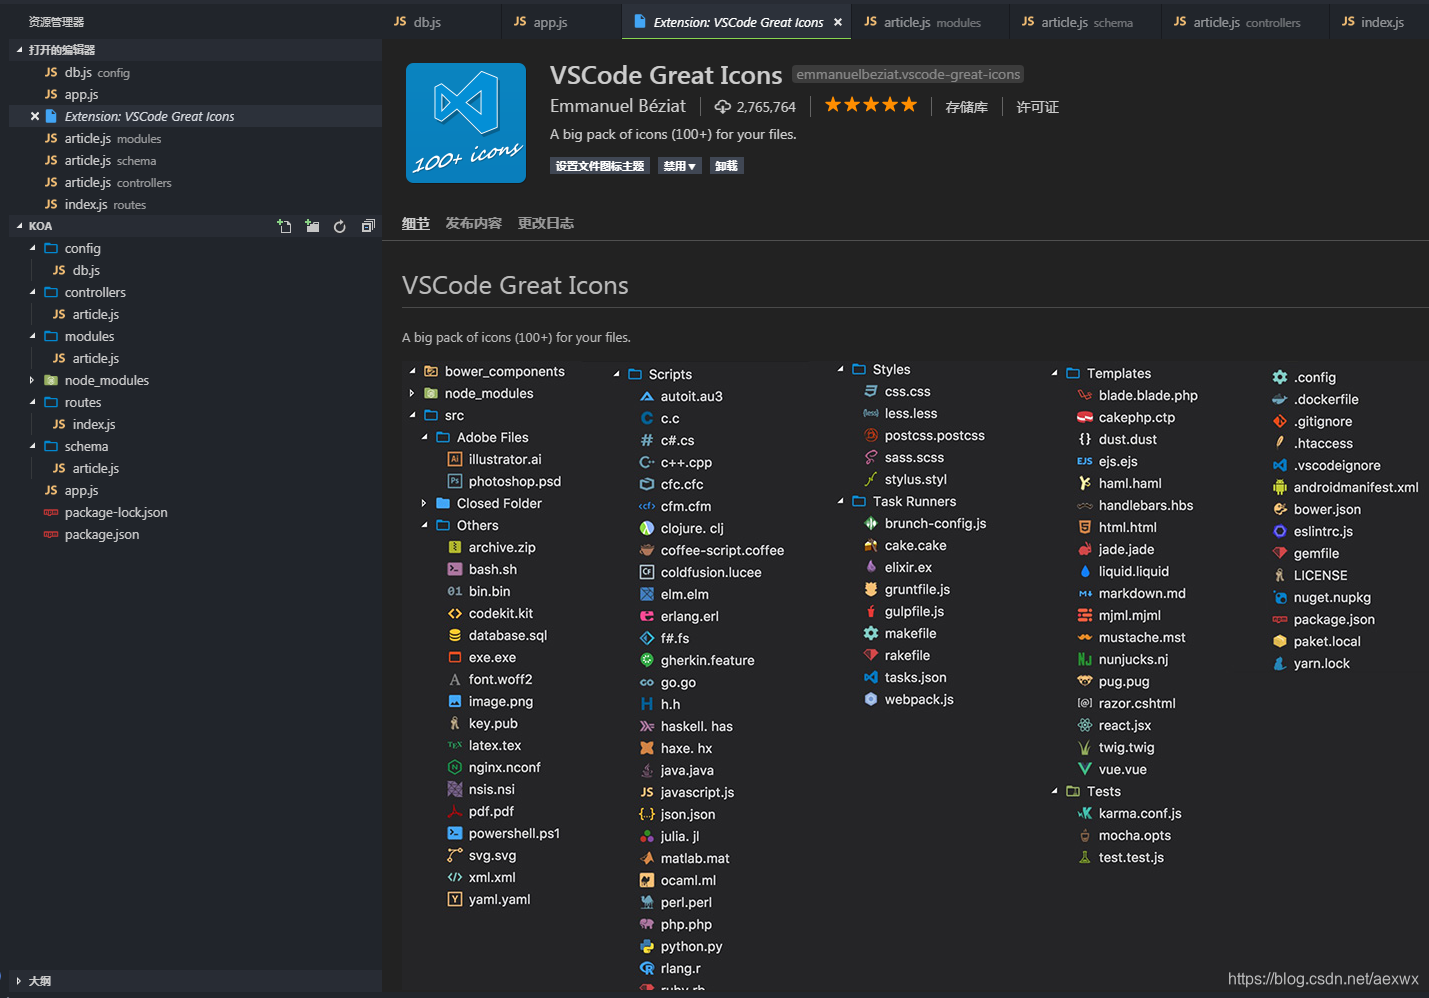The height and width of the screenshot is (998, 1429).
Task: Expand the node_modules folder in KOA tree
Action: 33,380
